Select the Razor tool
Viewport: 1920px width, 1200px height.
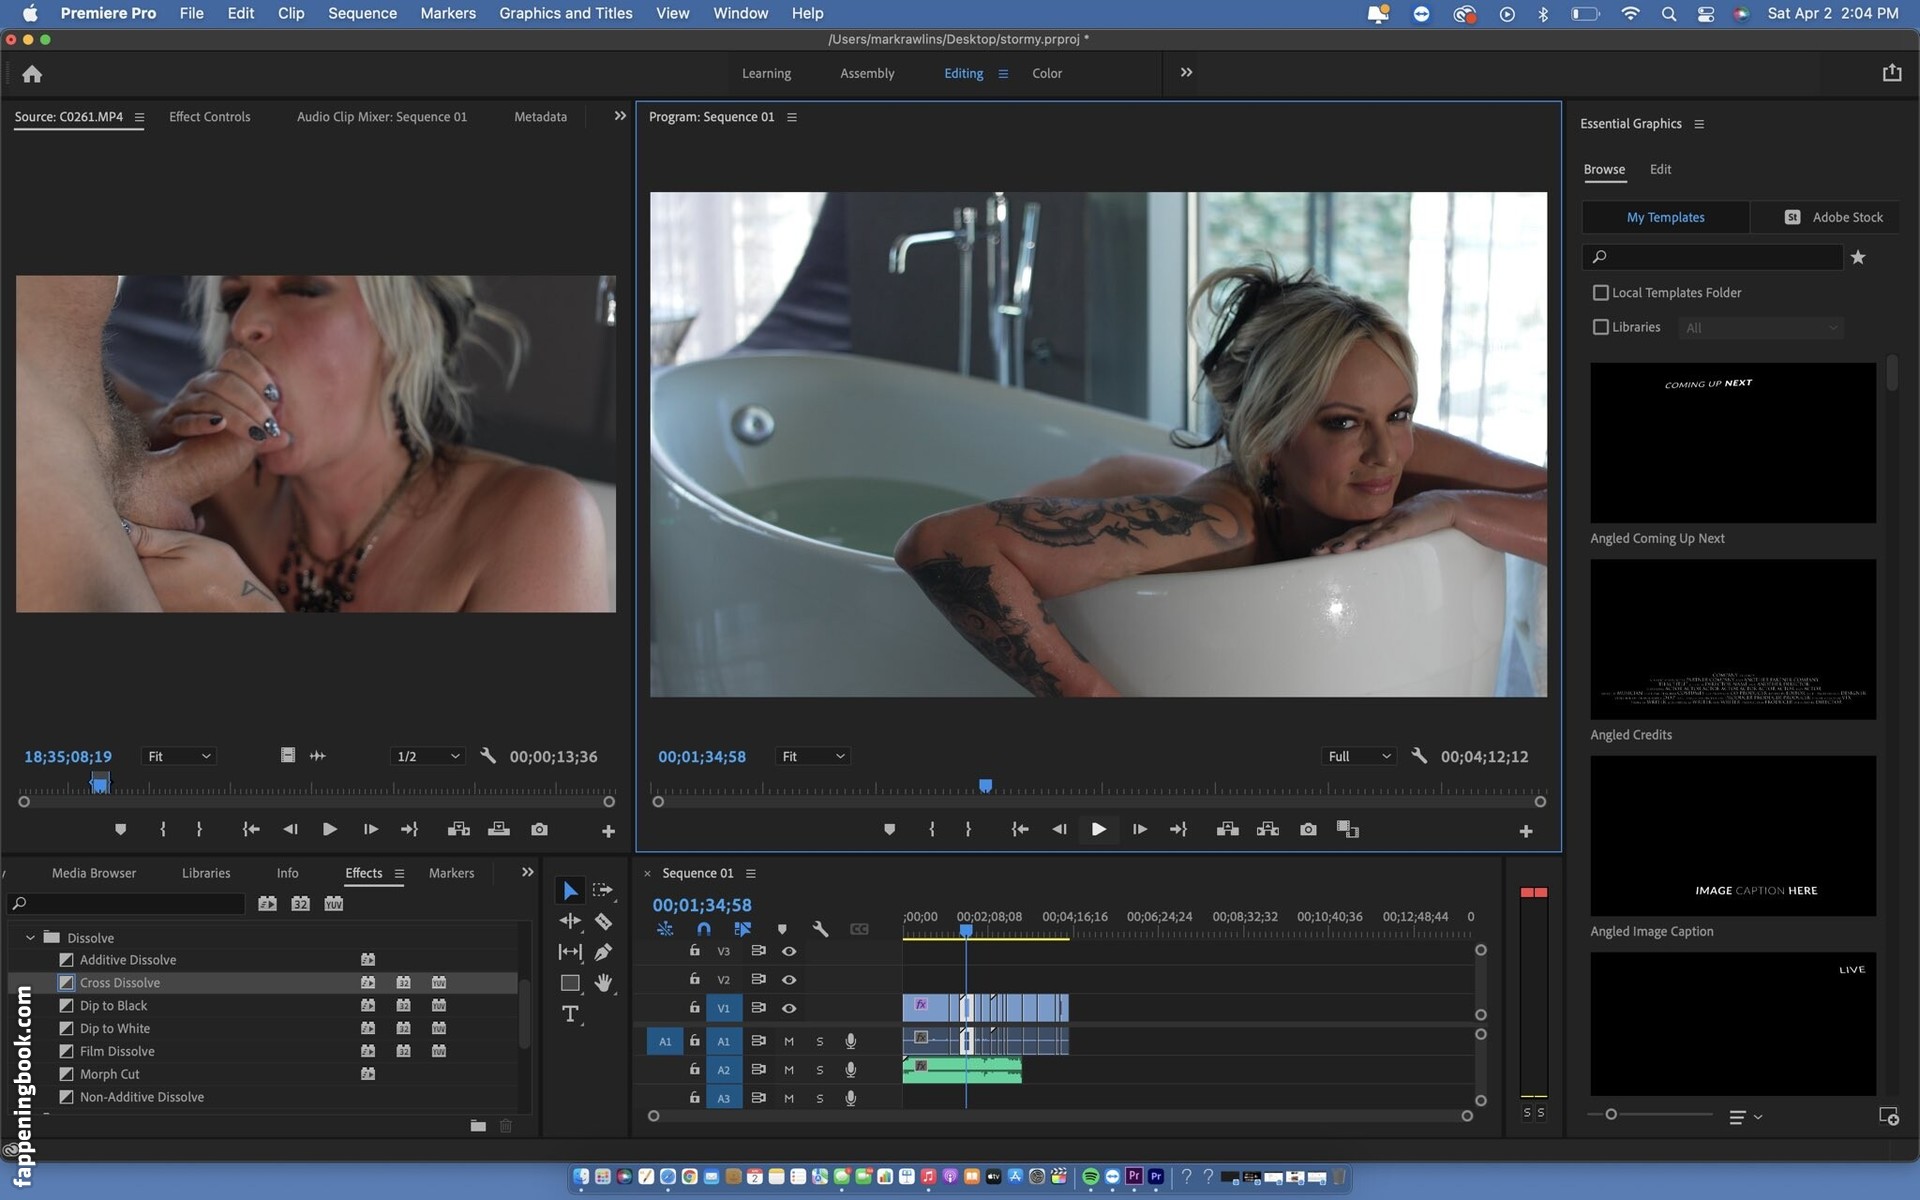[603, 921]
